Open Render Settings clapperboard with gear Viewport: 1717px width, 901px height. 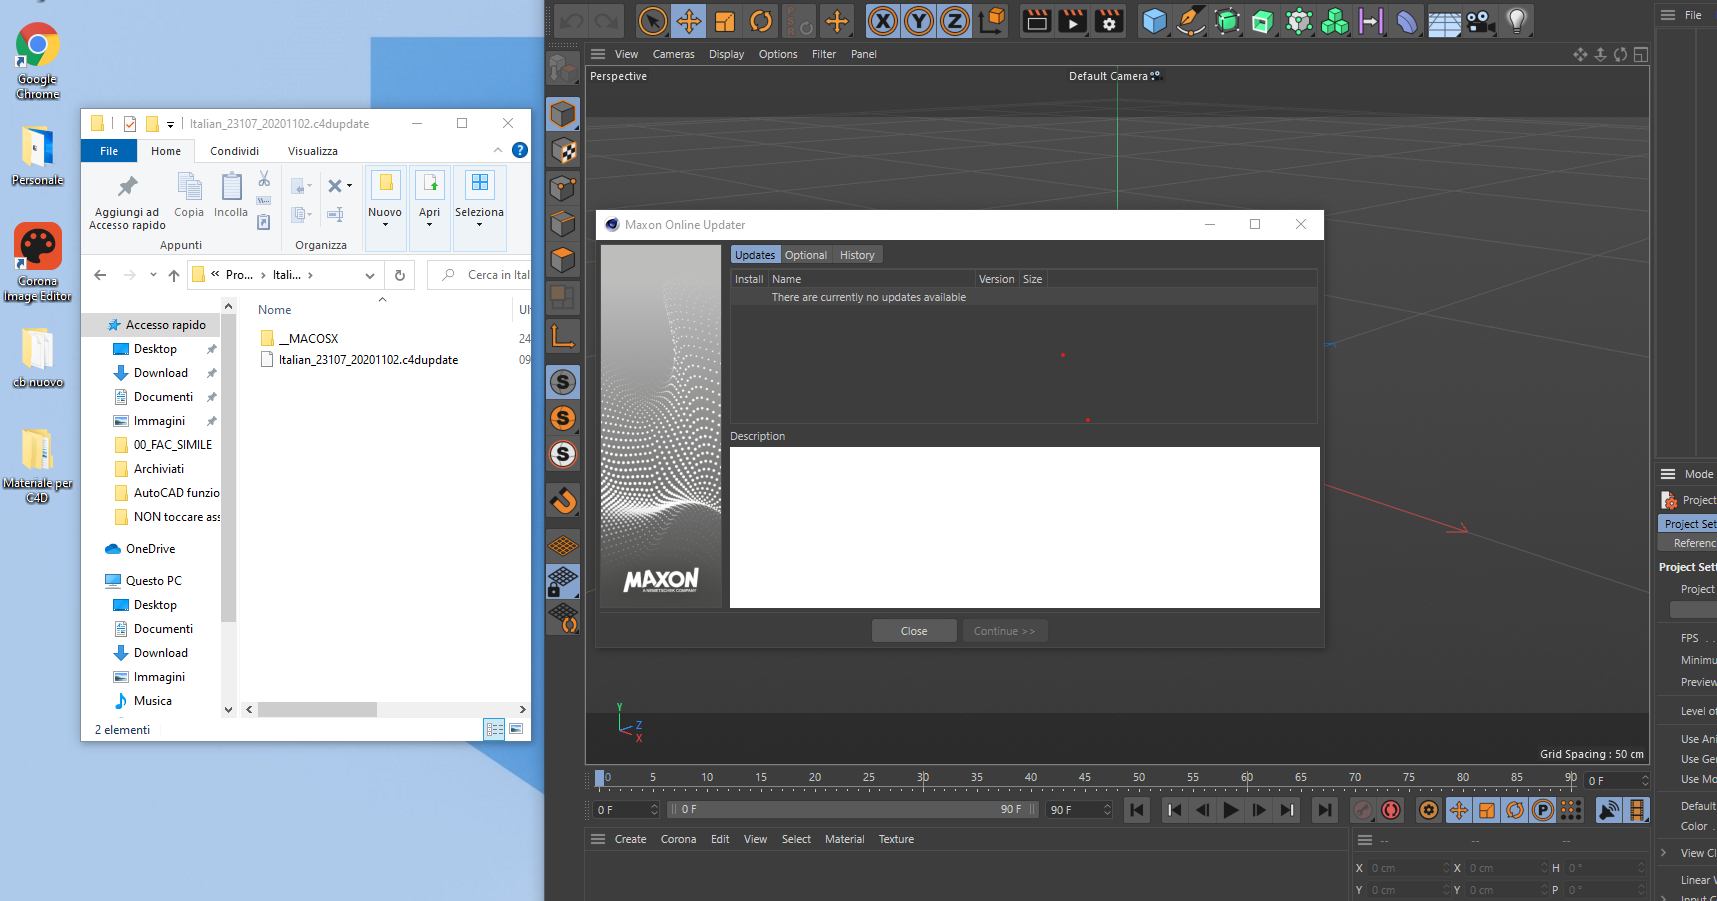(1109, 21)
